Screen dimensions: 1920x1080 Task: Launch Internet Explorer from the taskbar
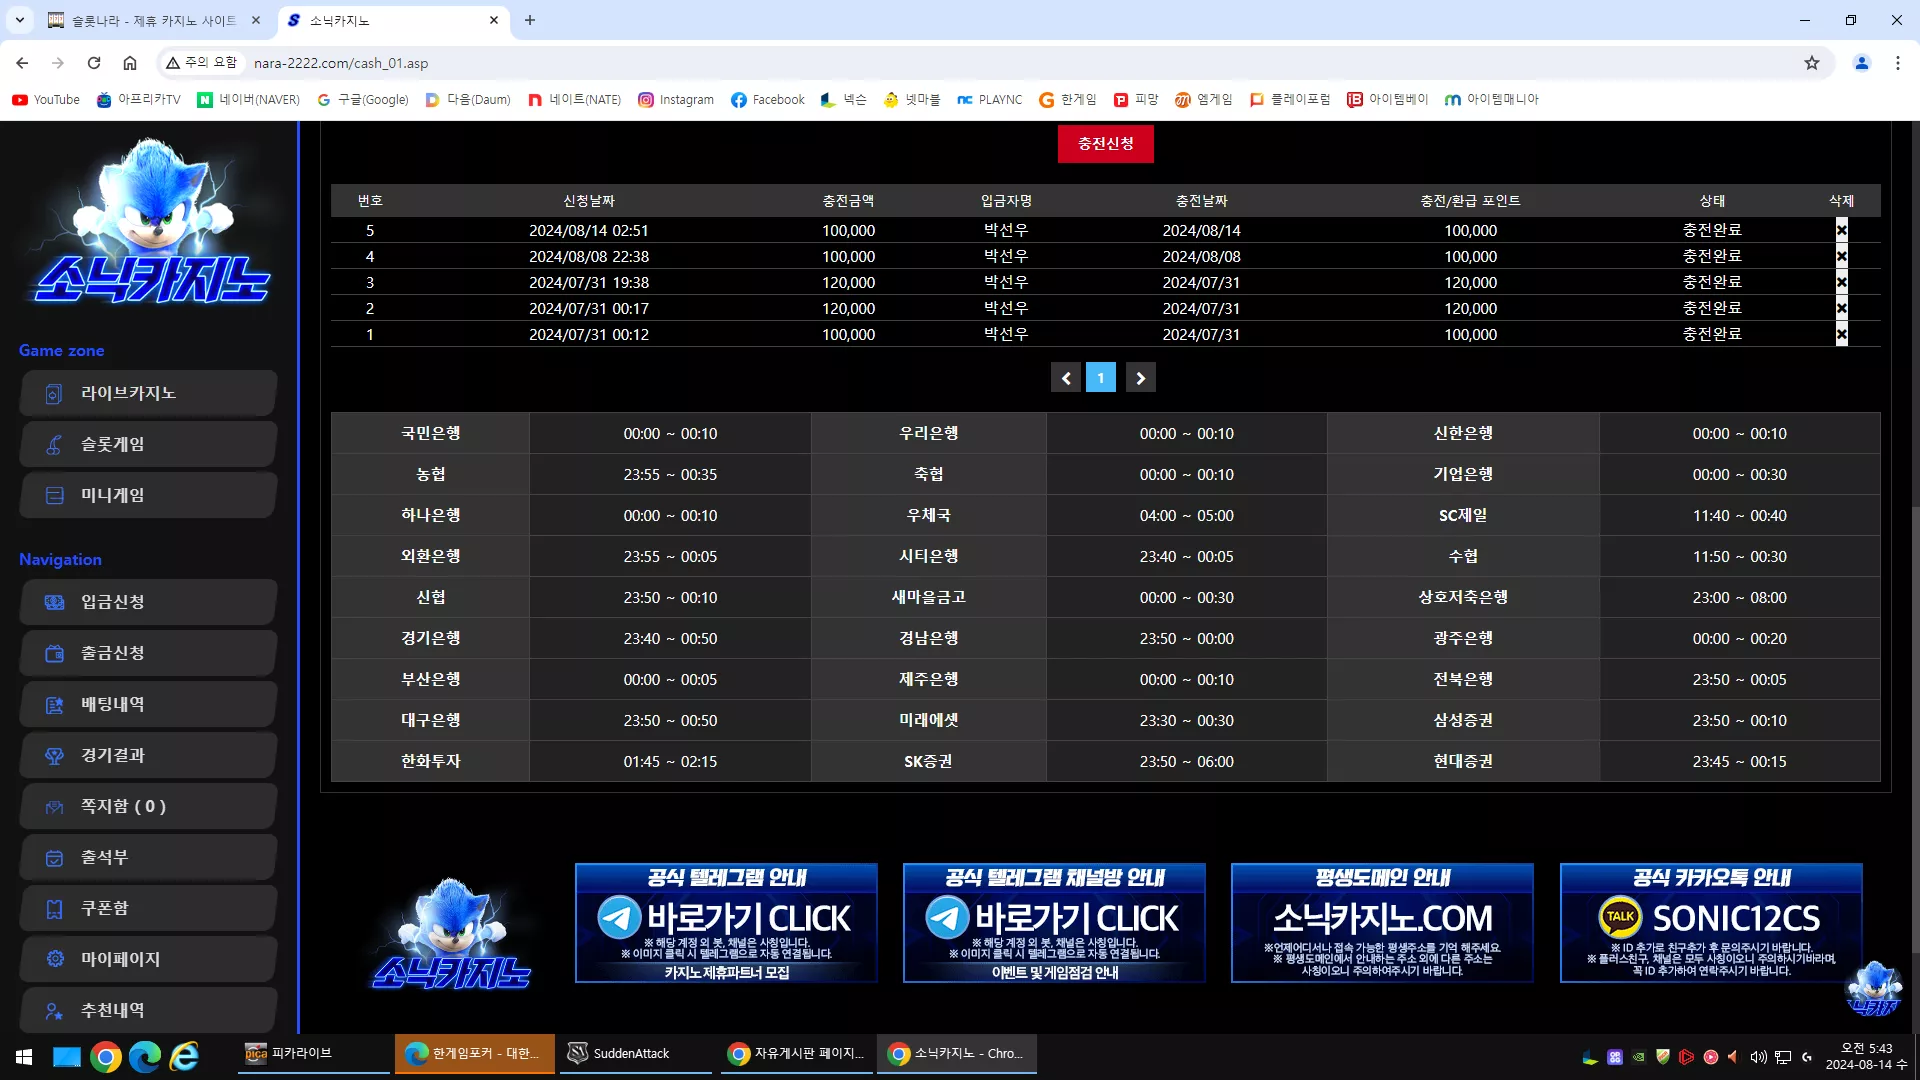(x=185, y=1056)
